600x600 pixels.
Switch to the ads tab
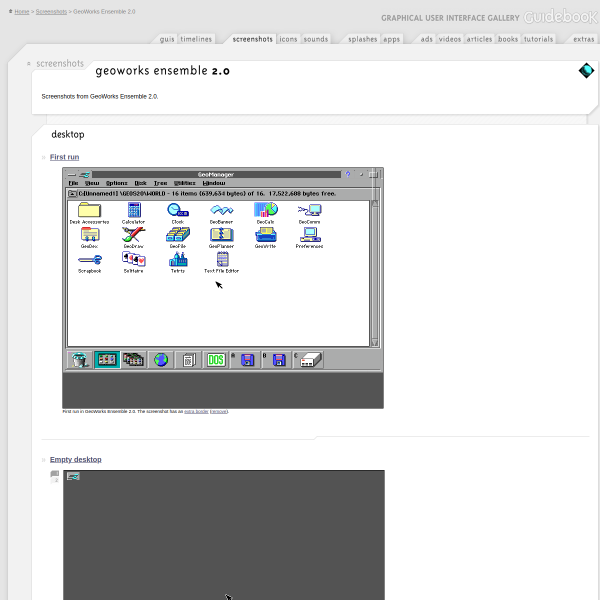(x=426, y=39)
